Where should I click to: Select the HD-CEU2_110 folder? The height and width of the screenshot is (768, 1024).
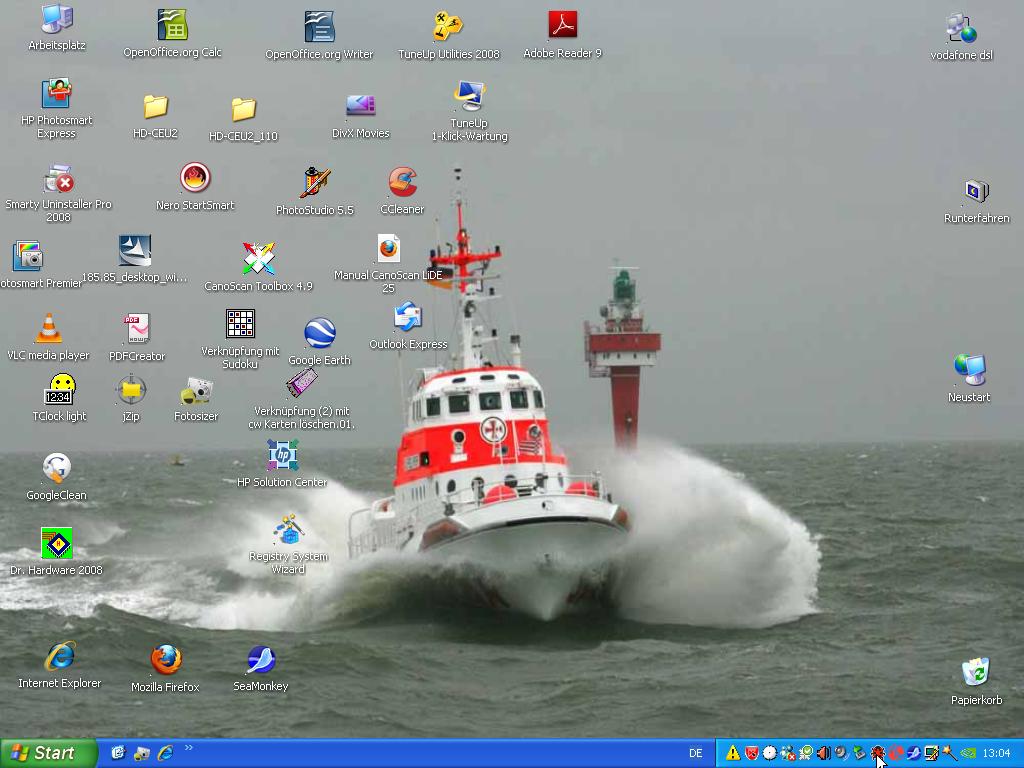(243, 109)
